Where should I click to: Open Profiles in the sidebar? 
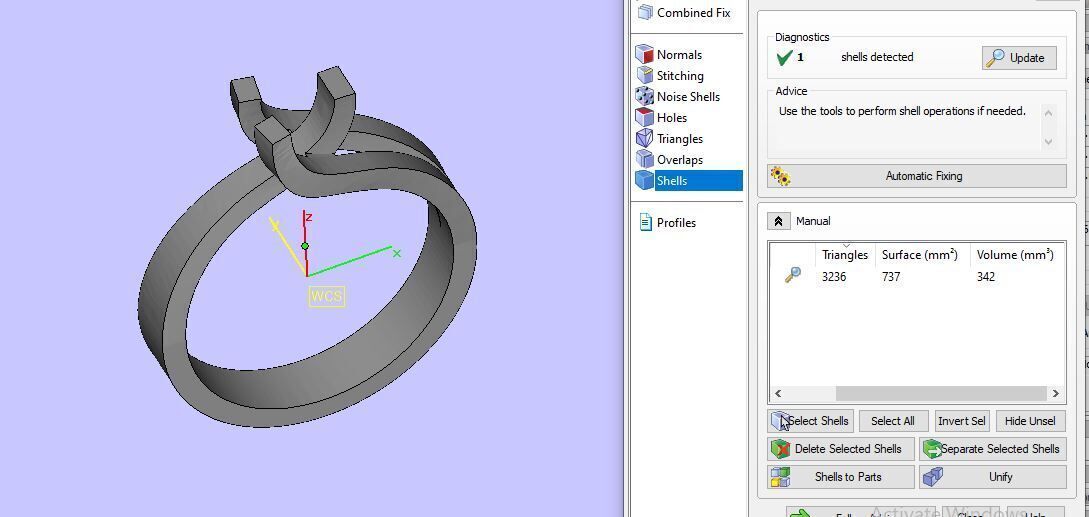pyautogui.click(x=676, y=222)
